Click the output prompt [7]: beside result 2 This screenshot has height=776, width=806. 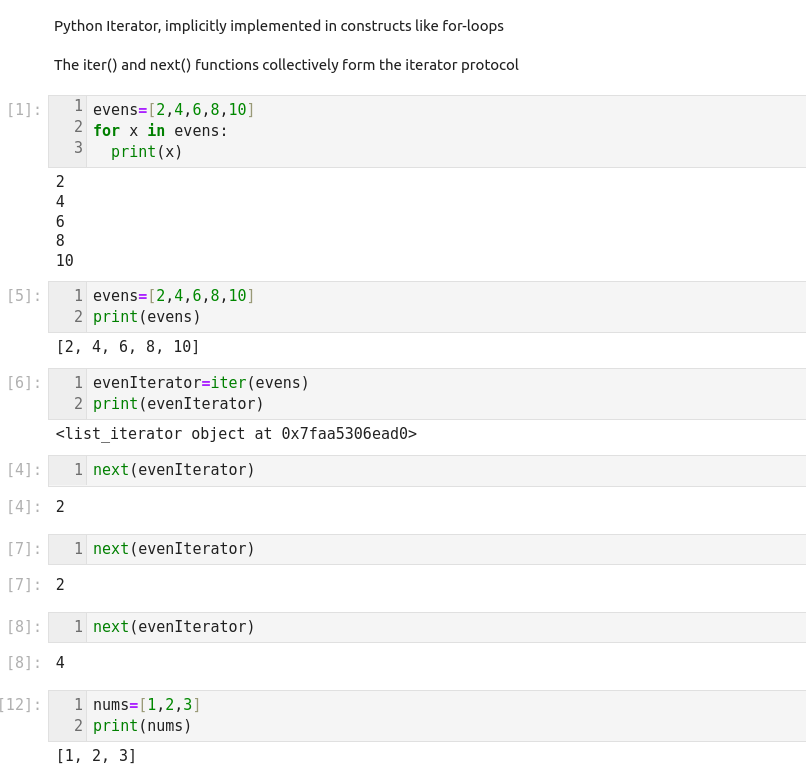24,585
